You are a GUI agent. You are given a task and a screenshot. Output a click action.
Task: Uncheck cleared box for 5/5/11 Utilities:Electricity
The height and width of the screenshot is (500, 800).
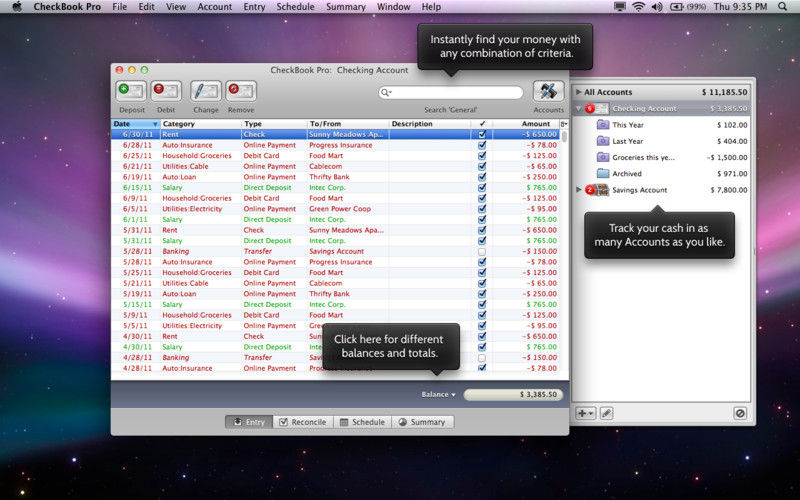coord(482,326)
